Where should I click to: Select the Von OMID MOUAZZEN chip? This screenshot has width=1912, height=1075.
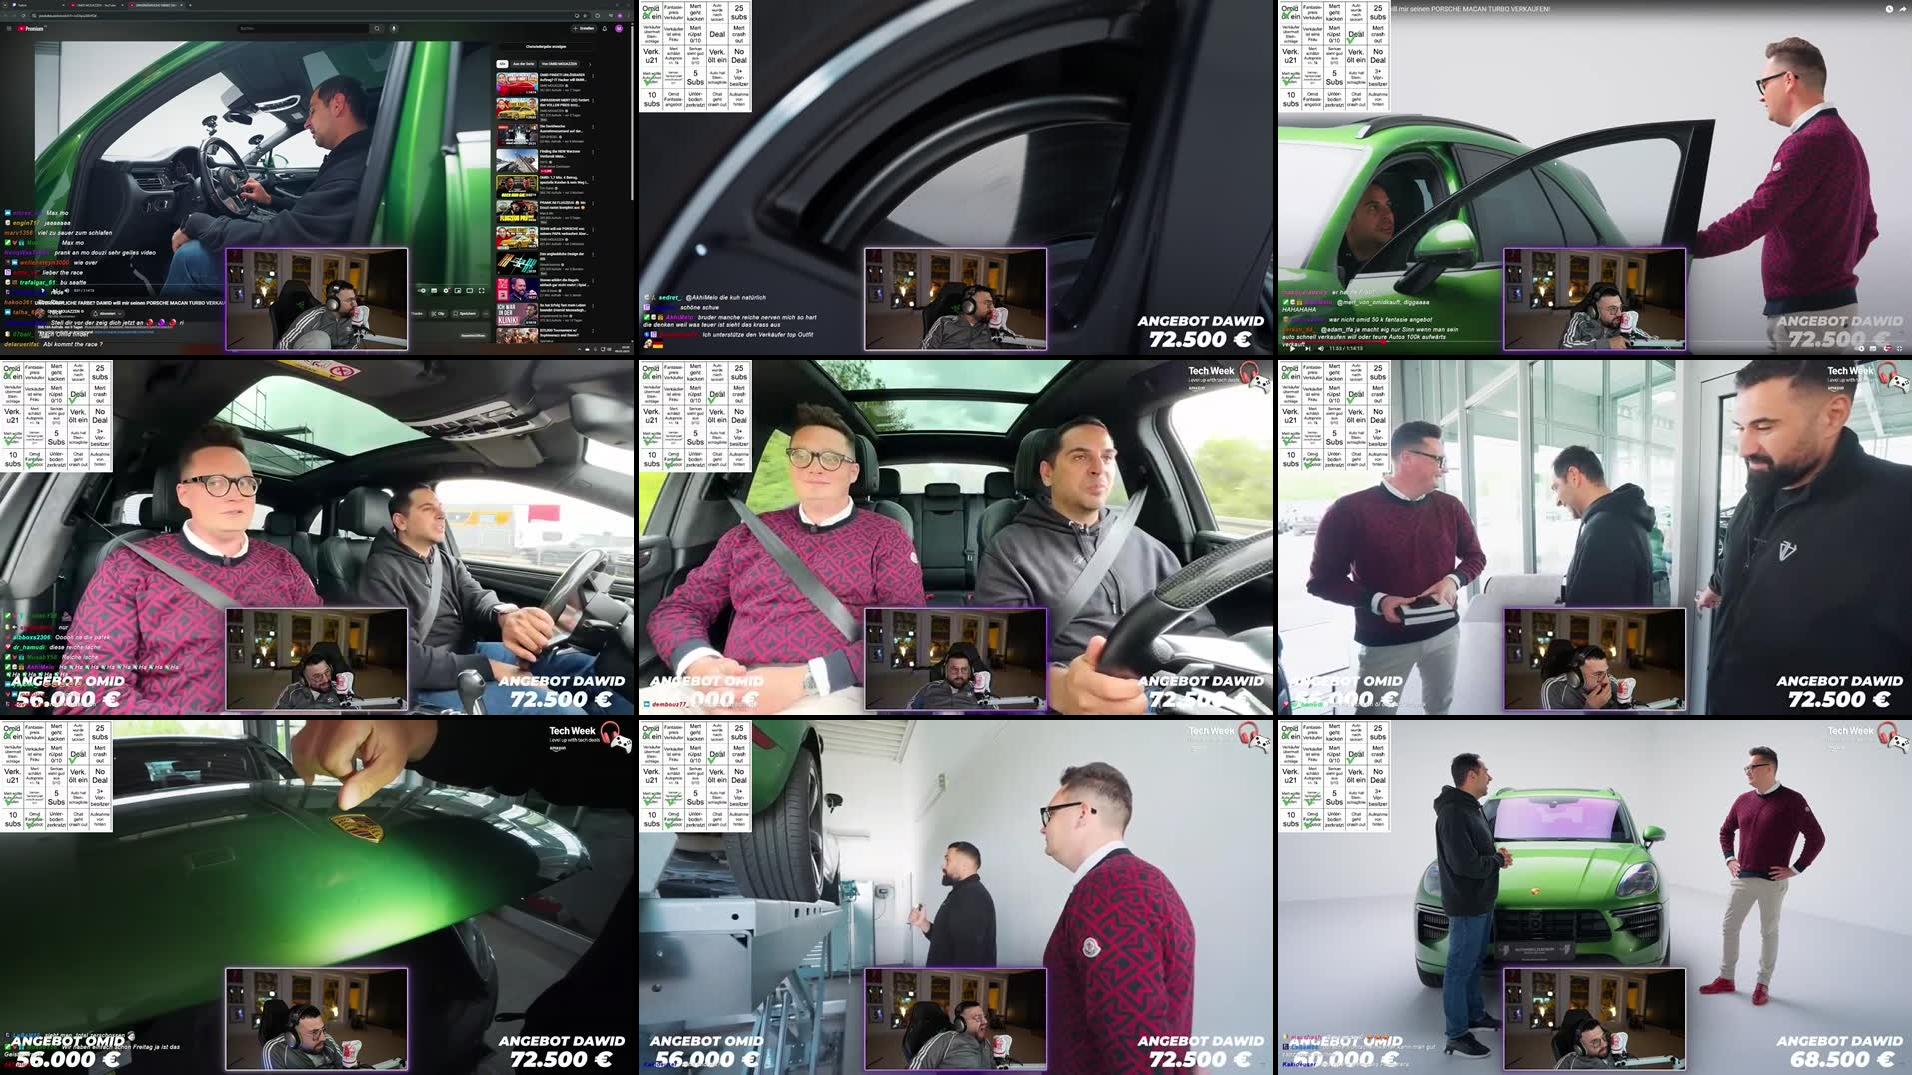(x=559, y=64)
